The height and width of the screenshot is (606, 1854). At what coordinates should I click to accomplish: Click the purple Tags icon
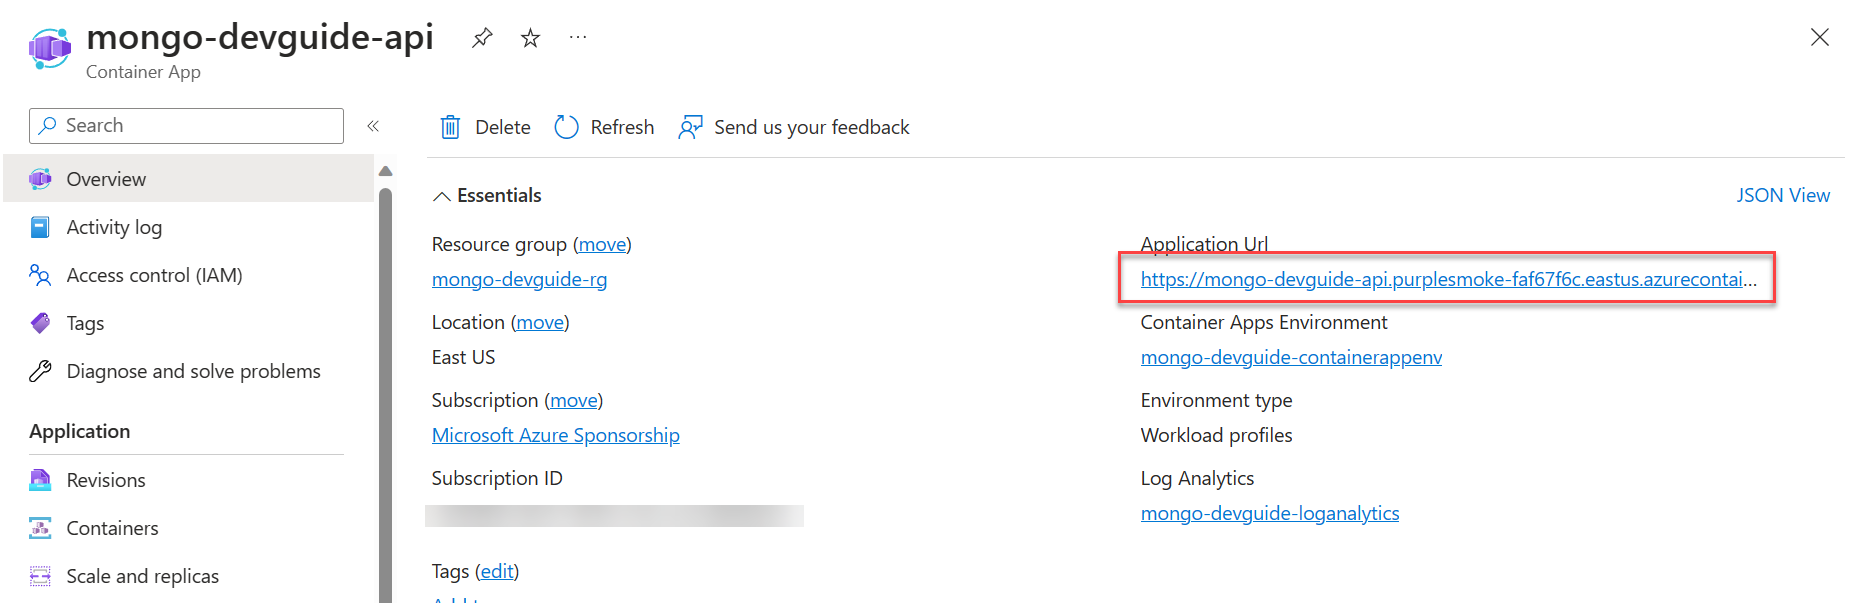click(40, 323)
